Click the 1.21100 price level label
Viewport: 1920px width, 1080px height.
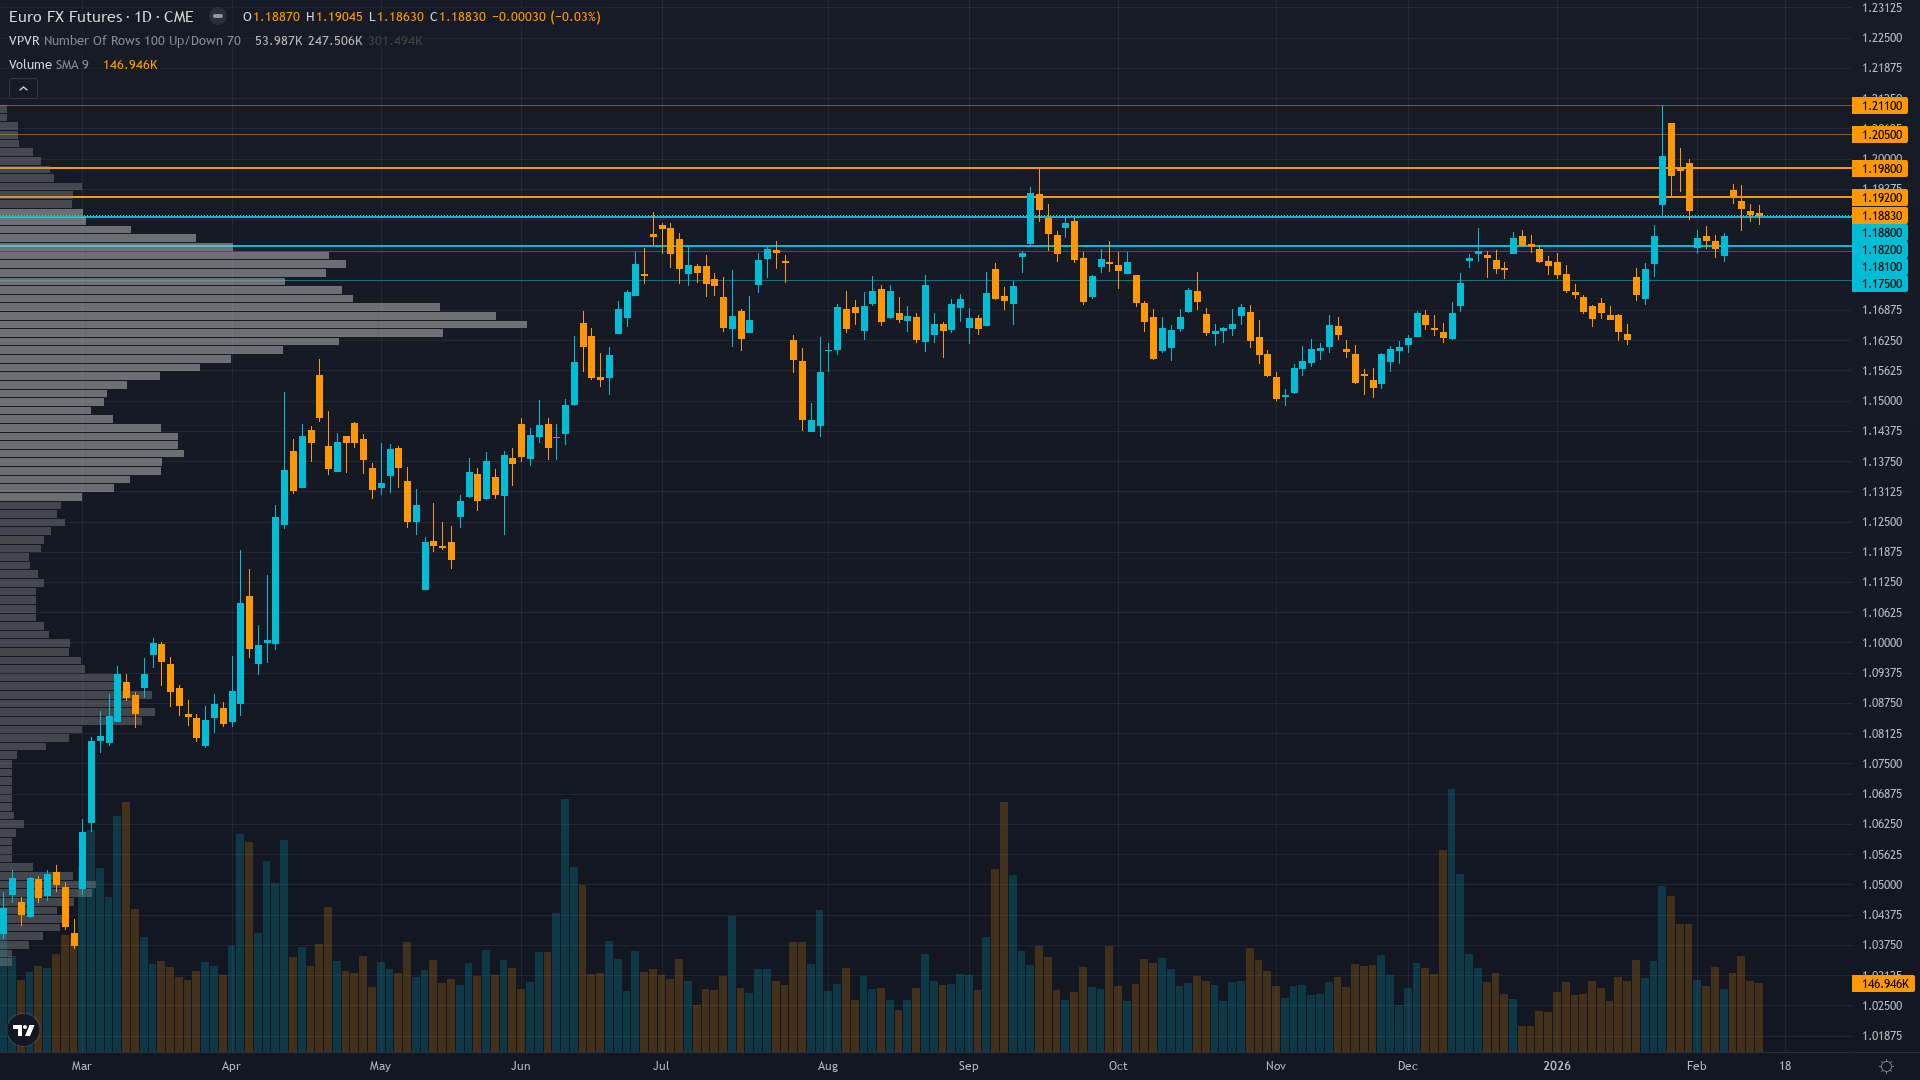(x=1880, y=106)
